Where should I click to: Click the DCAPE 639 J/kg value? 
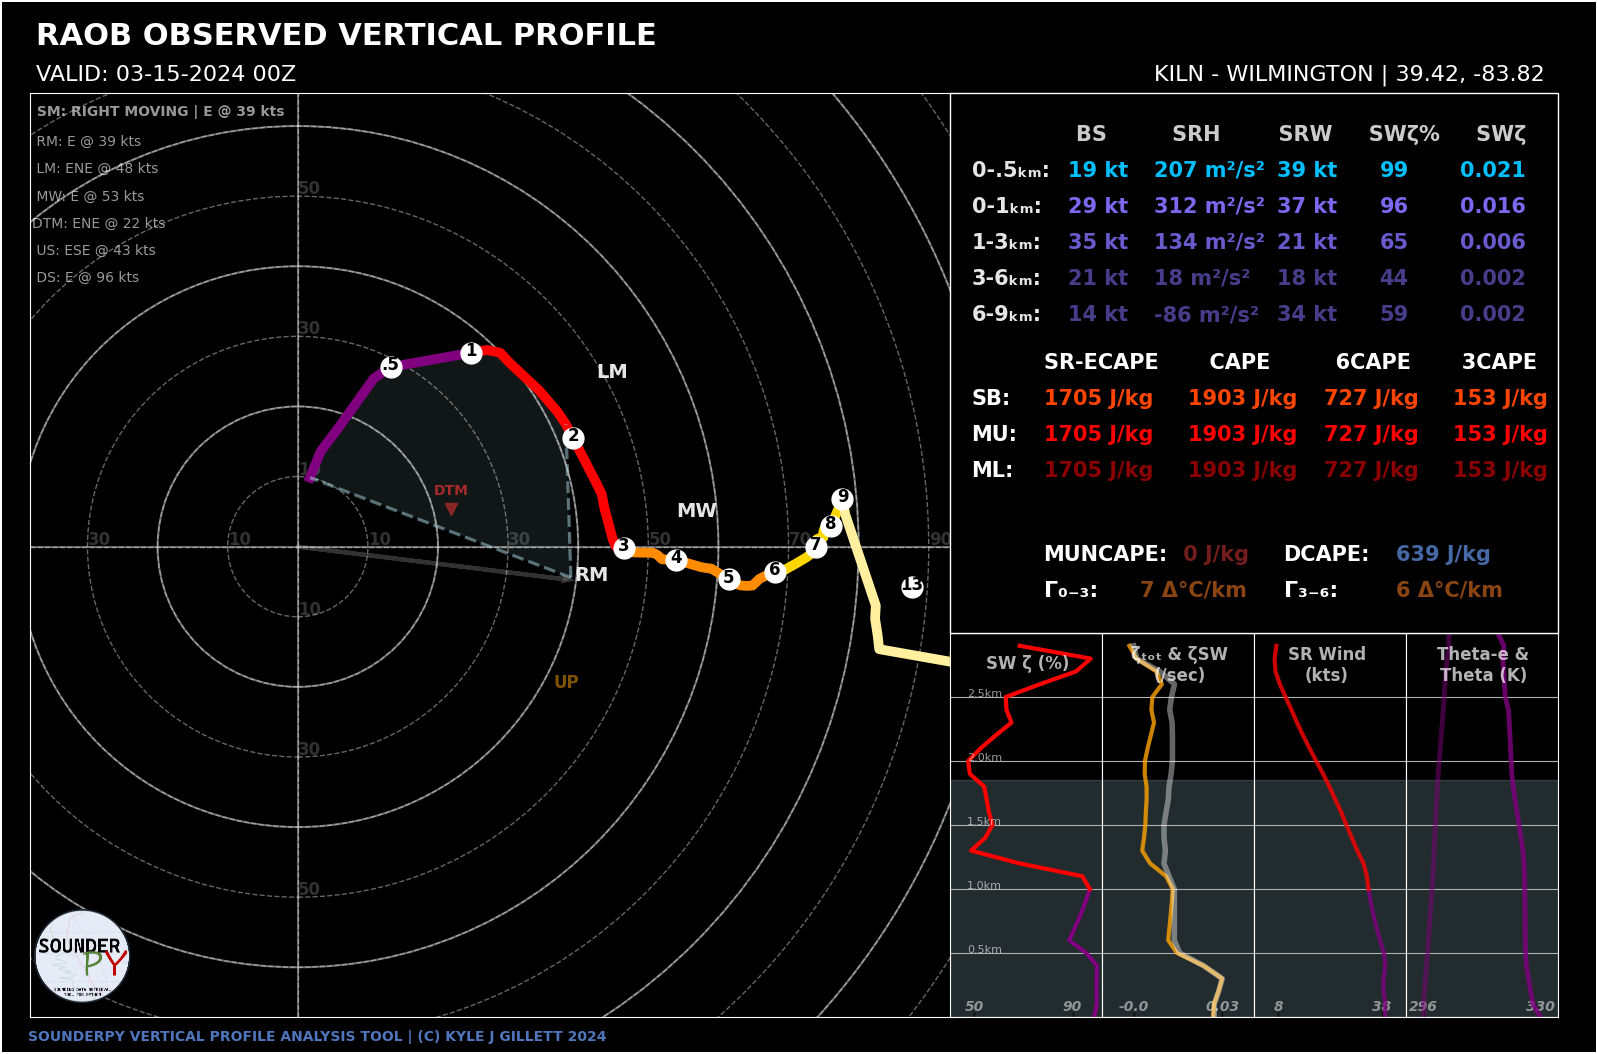pos(1443,554)
